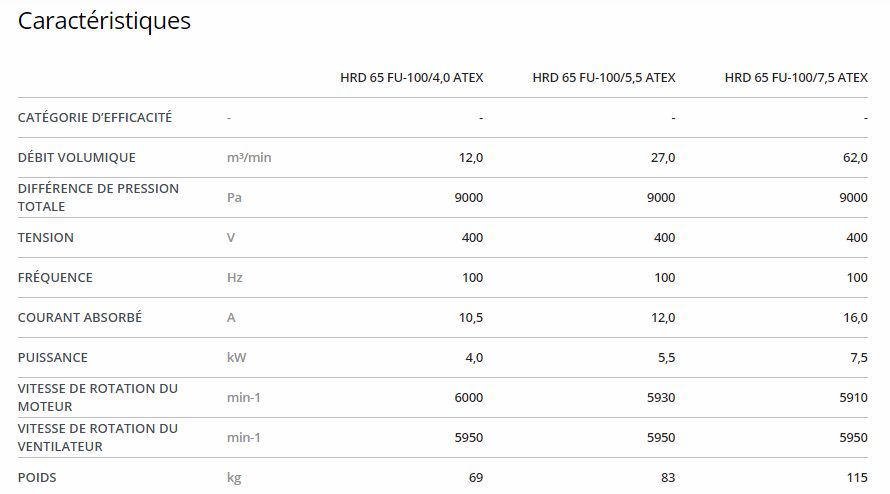
Task: Click the Débit volumique row label
Action: pyautogui.click(x=77, y=157)
